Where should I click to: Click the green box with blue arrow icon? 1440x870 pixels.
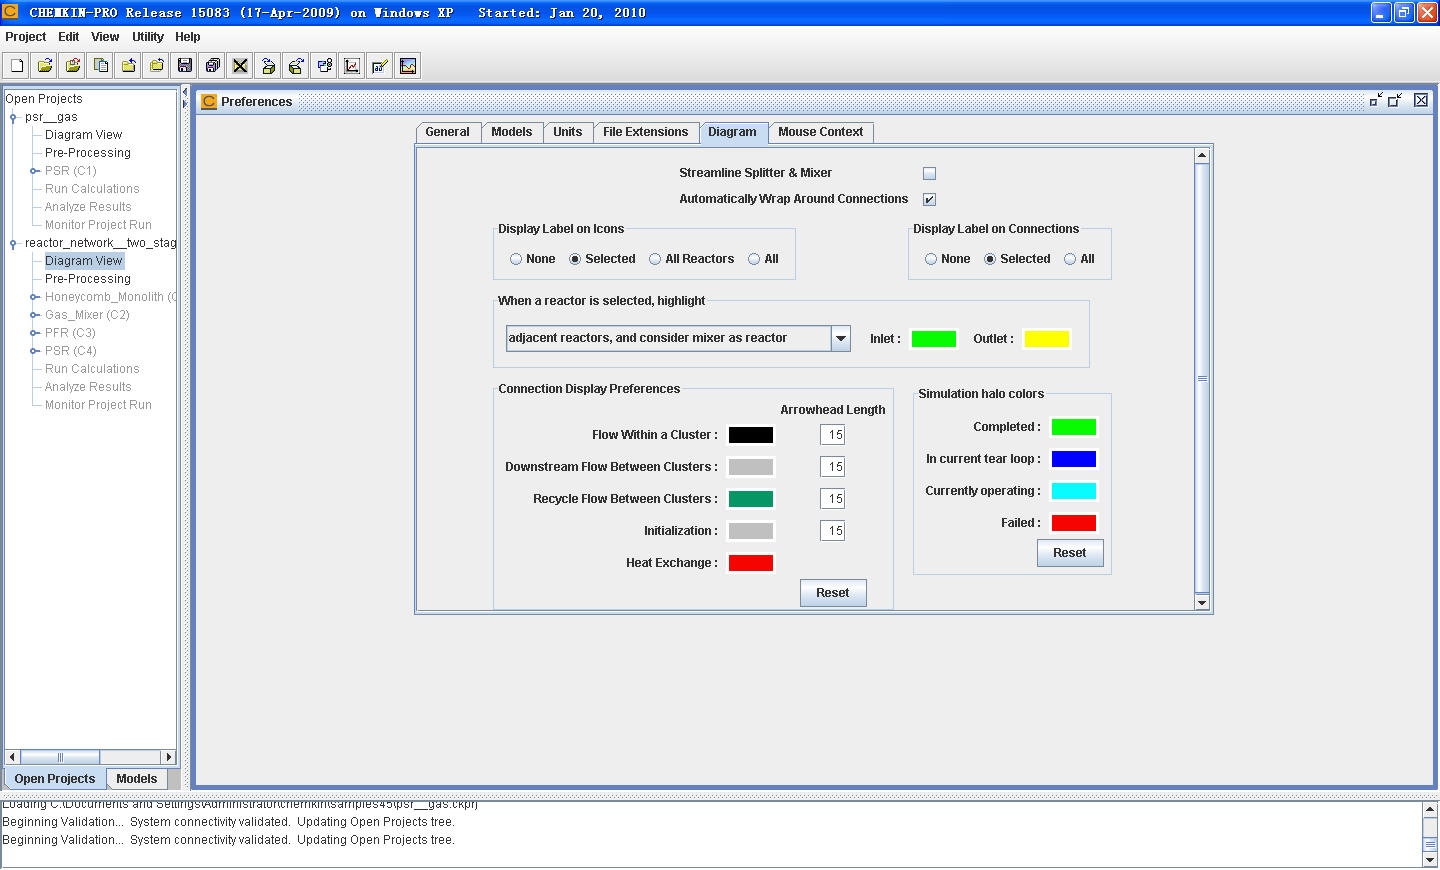pos(296,66)
